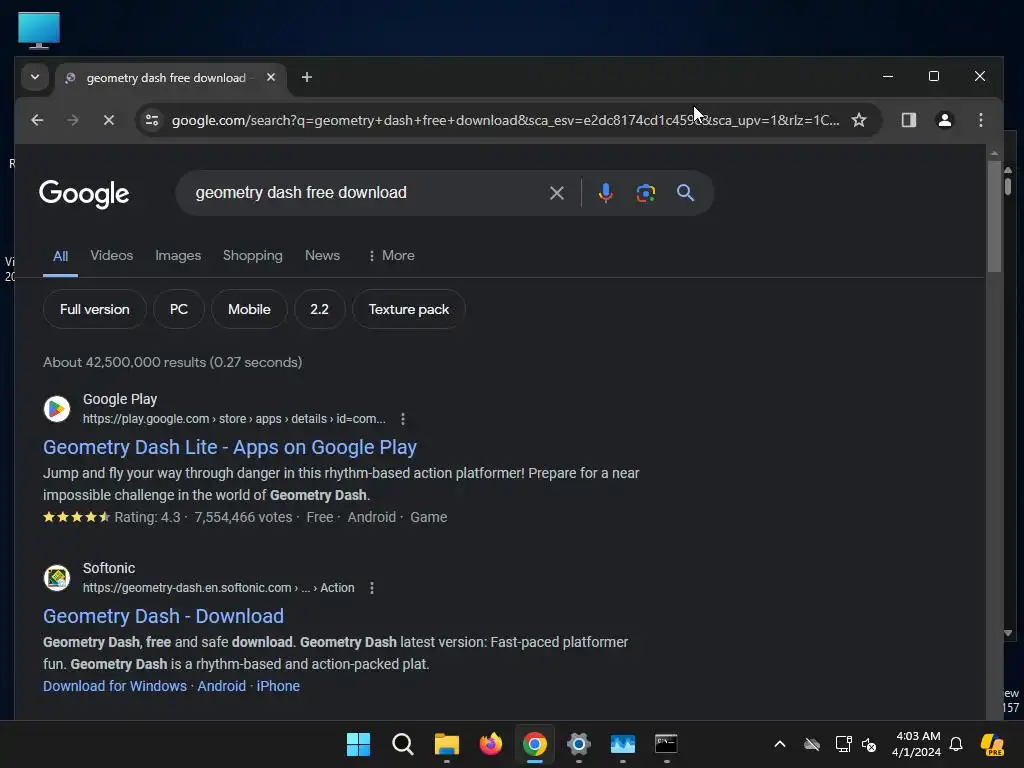Screen dimensions: 1024x768
Task: Show hidden system tray icons
Action: [780, 744]
